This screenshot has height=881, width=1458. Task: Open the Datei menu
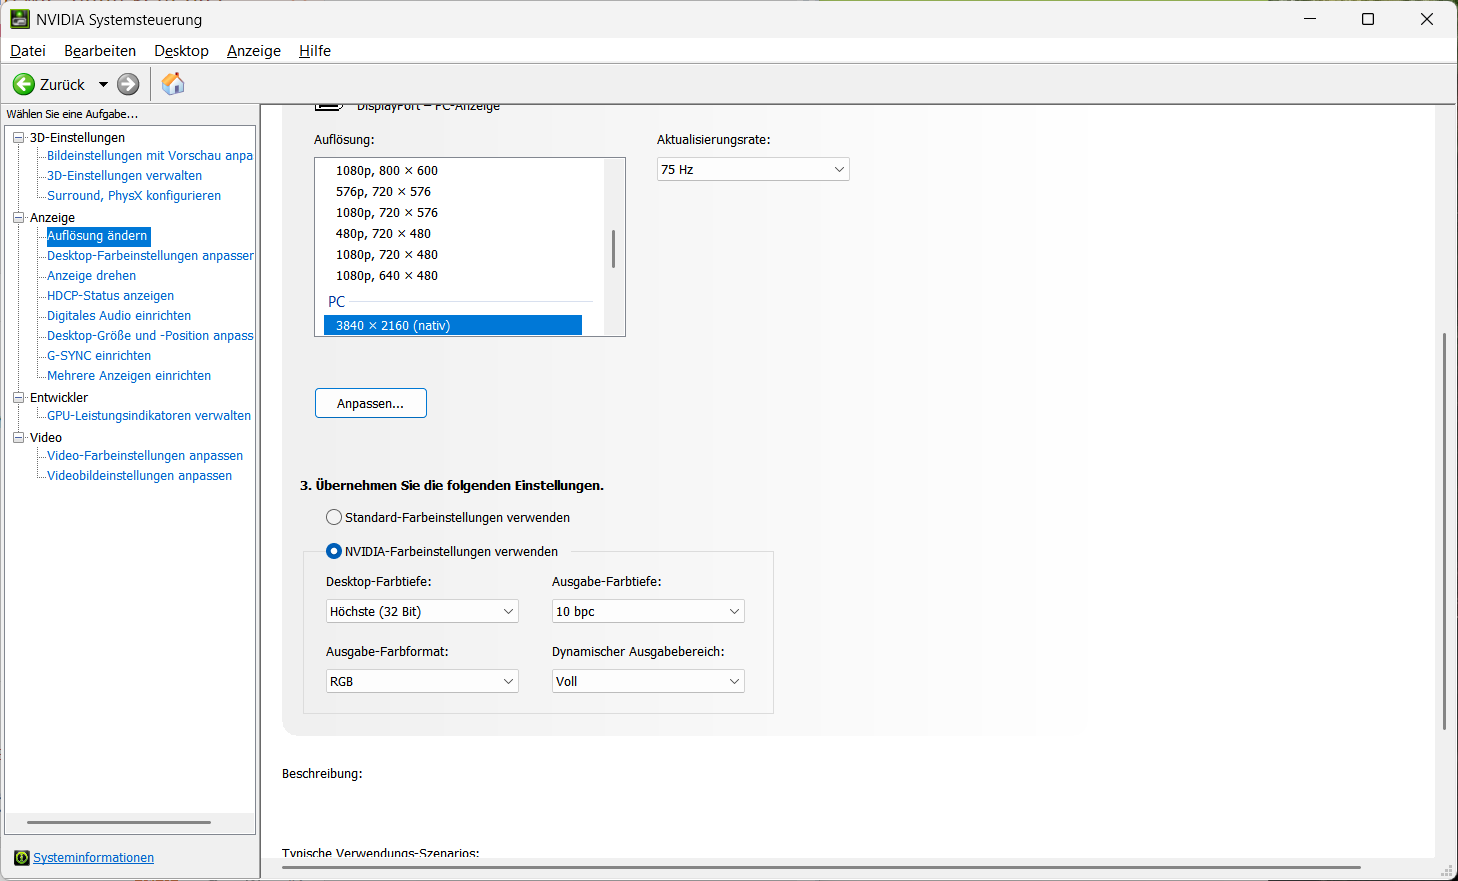pos(28,51)
